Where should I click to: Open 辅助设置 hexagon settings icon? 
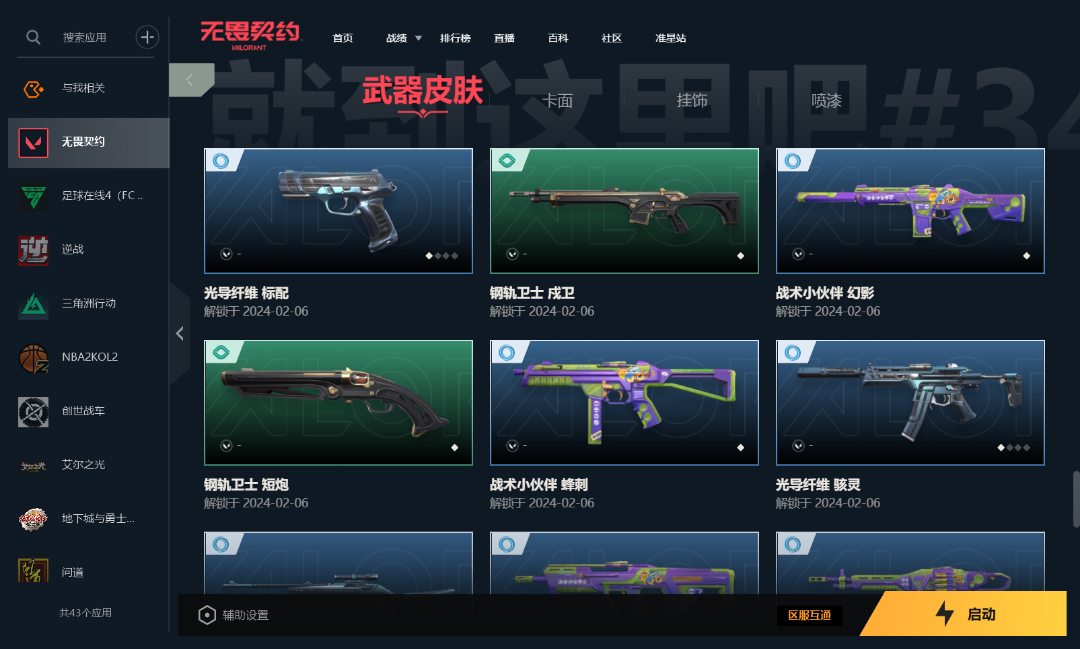click(x=207, y=615)
